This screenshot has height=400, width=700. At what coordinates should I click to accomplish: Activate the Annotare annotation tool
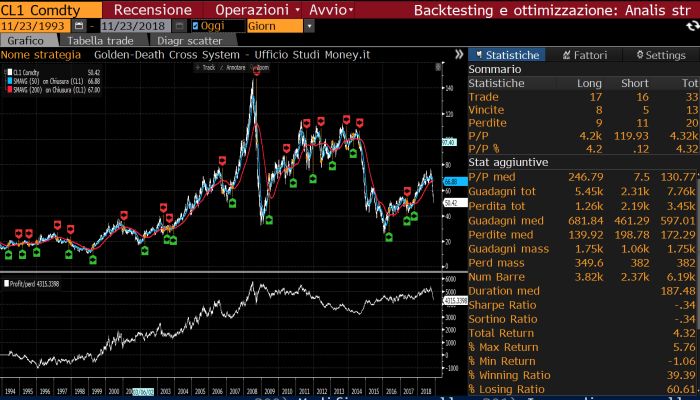click(233, 68)
